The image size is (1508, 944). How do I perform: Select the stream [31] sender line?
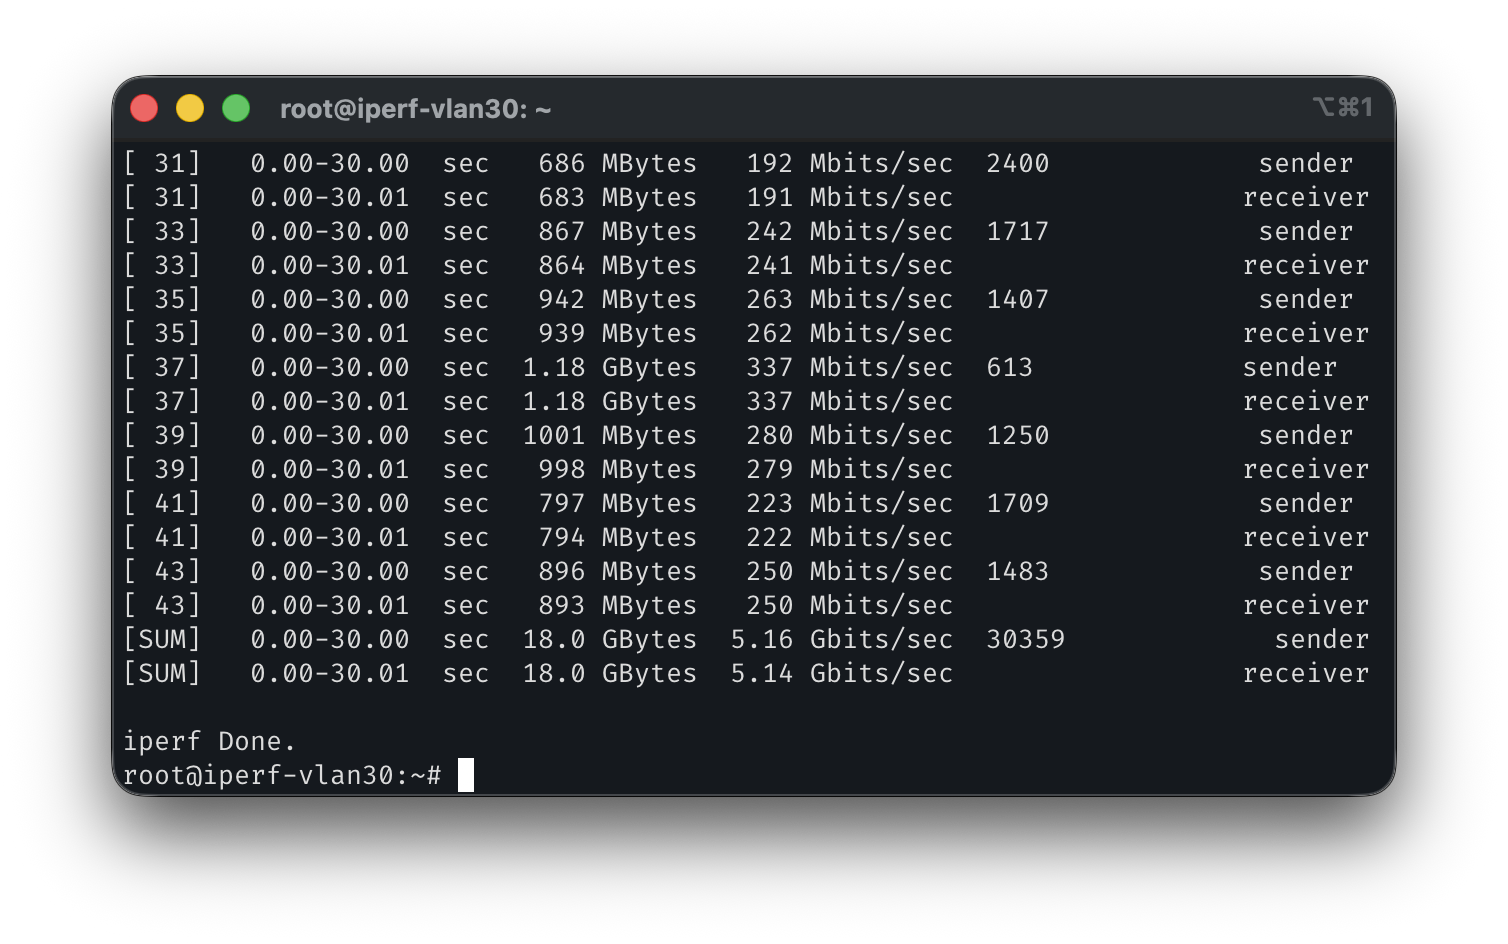point(600,163)
